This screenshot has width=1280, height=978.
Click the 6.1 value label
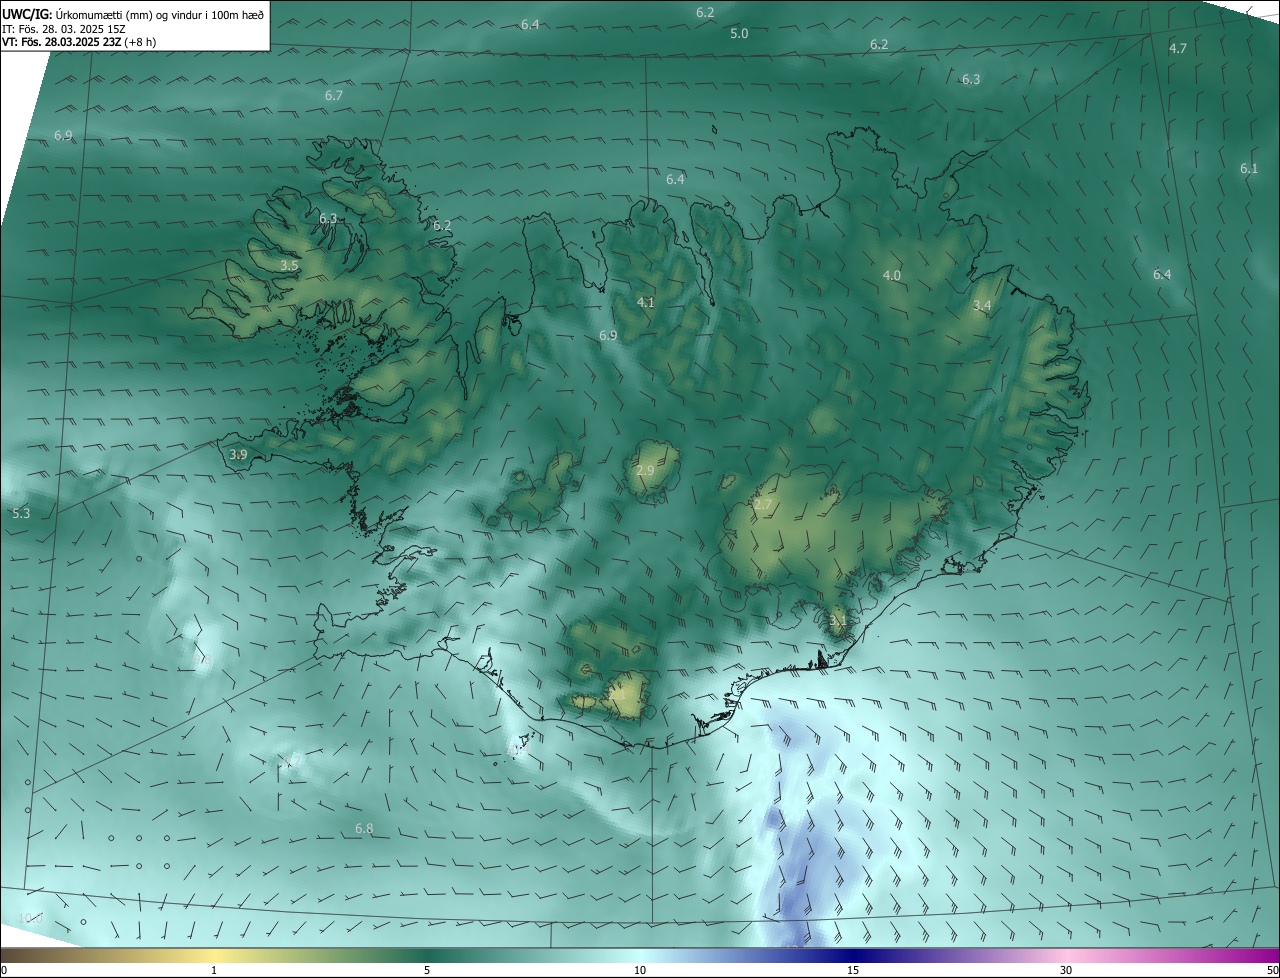pos(1249,168)
